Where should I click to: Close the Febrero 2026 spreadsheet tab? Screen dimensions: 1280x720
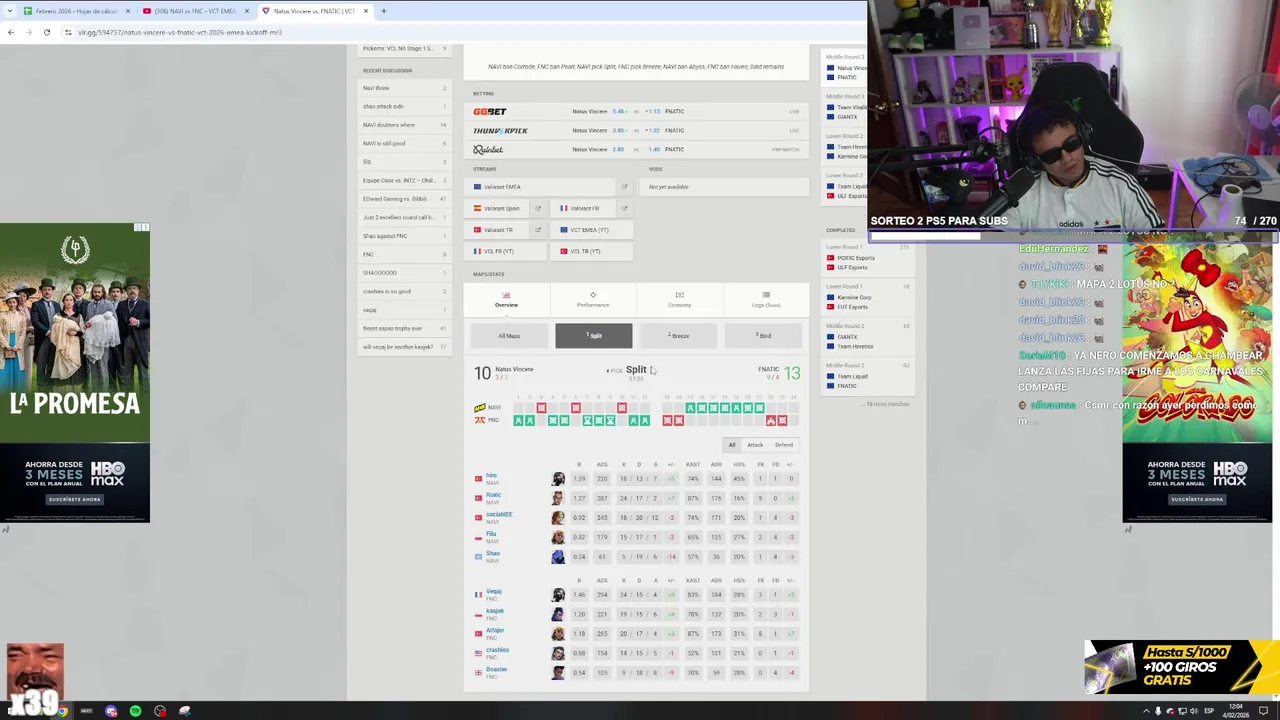(x=128, y=11)
